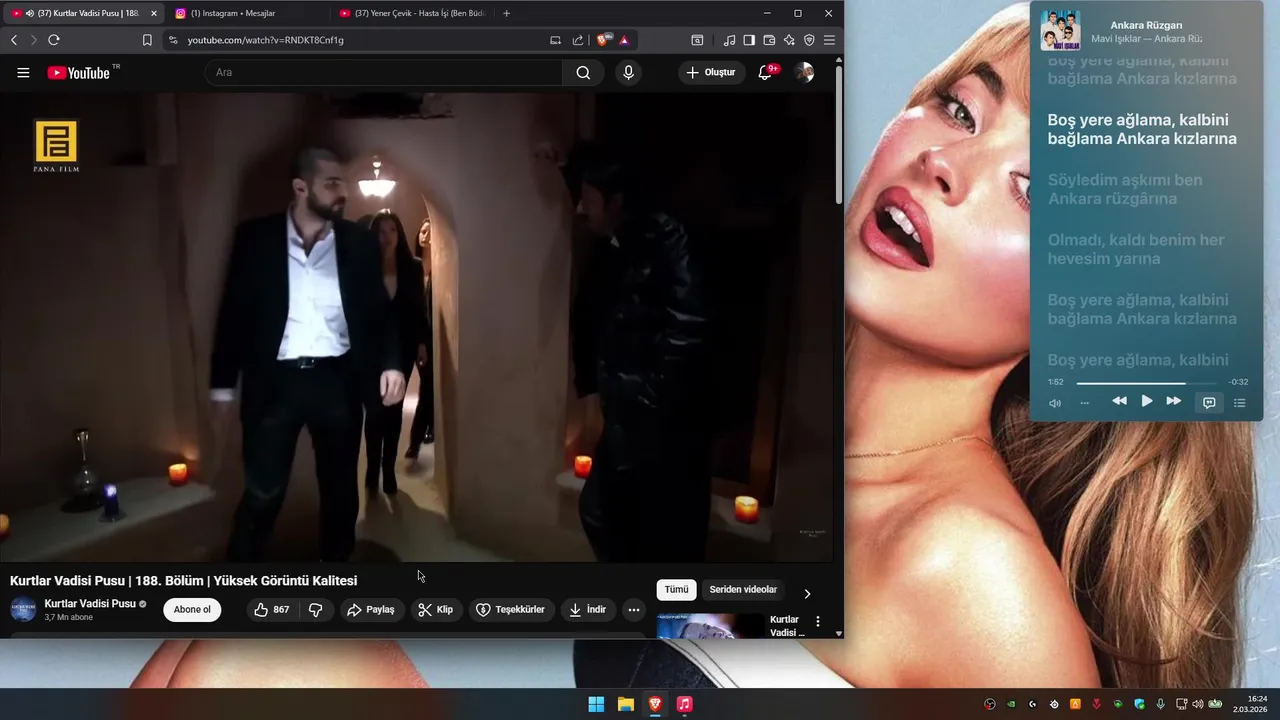This screenshot has width=1280, height=720.
Task: Open the Kurtlar Vadisi Pusu channel name
Action: (90, 604)
